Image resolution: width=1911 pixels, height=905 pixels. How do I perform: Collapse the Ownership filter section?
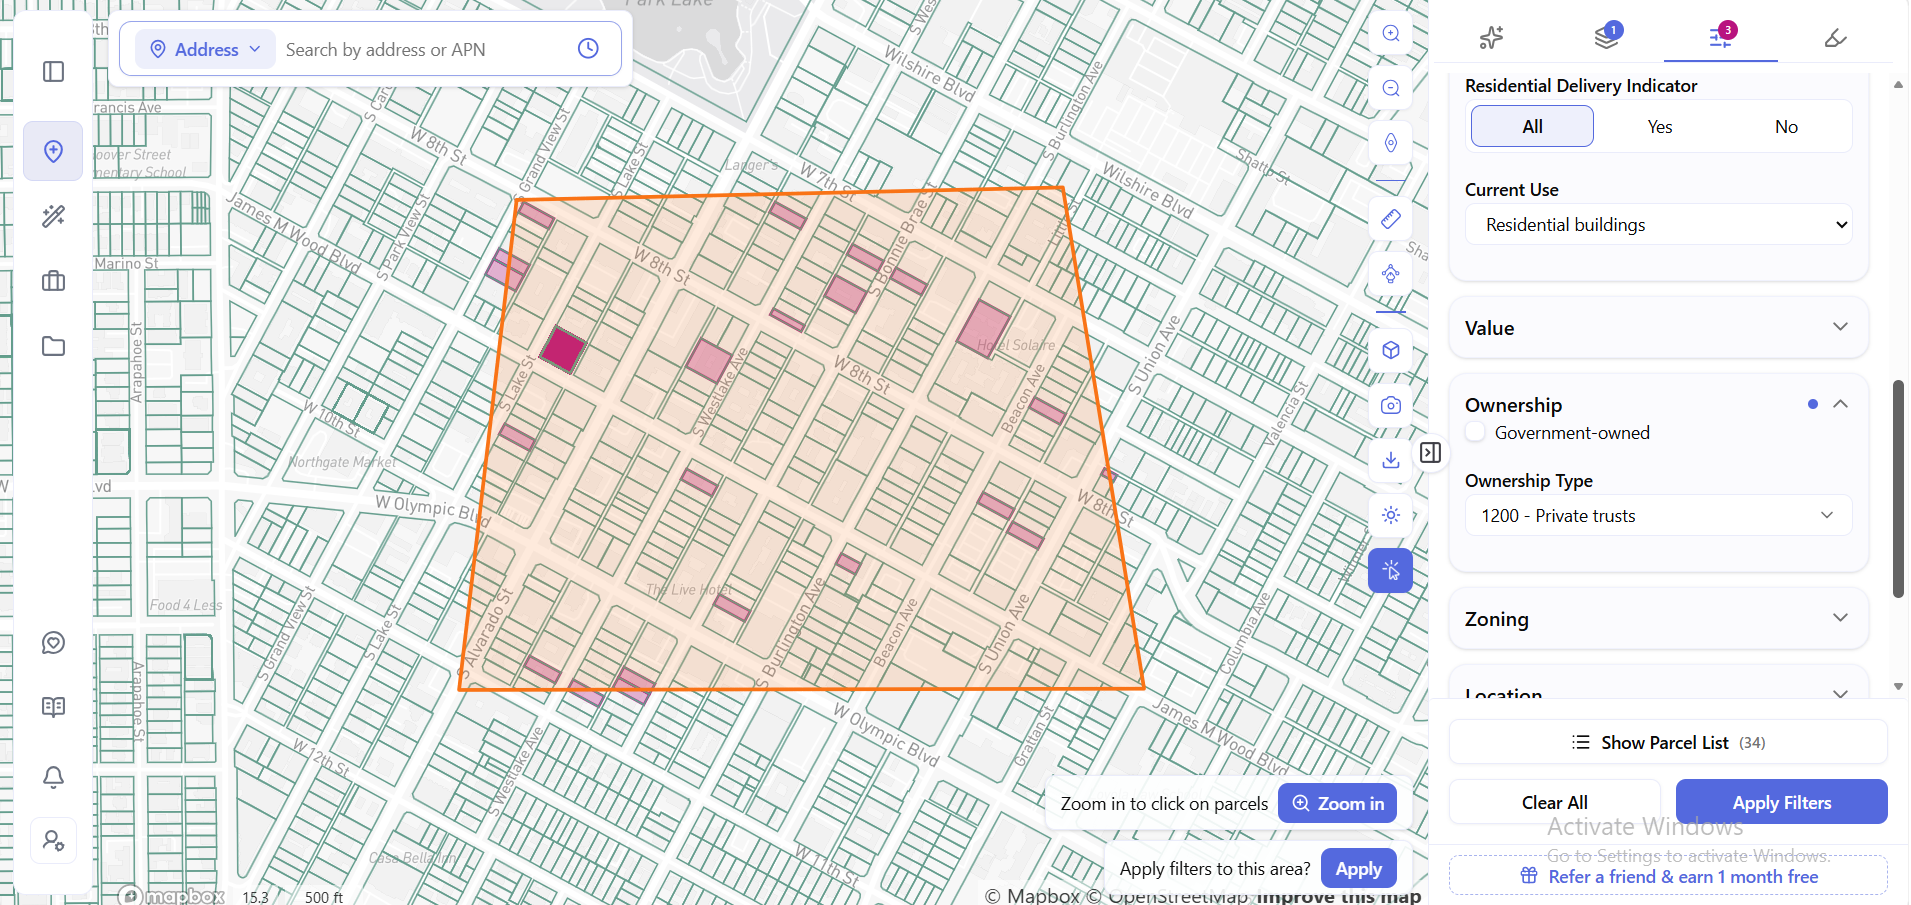point(1840,404)
